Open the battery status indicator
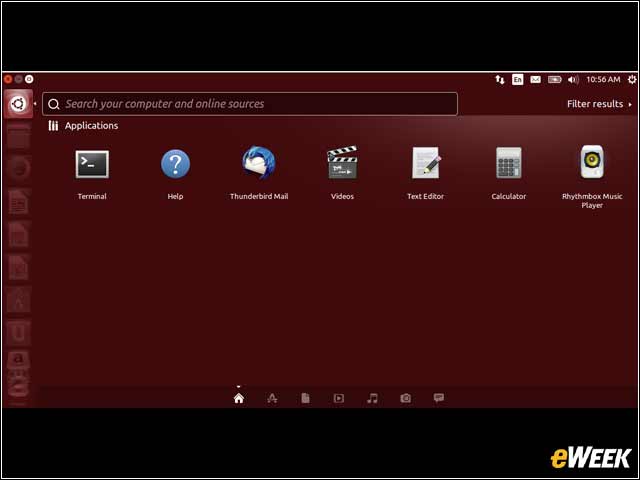The image size is (640, 480). tap(555, 80)
